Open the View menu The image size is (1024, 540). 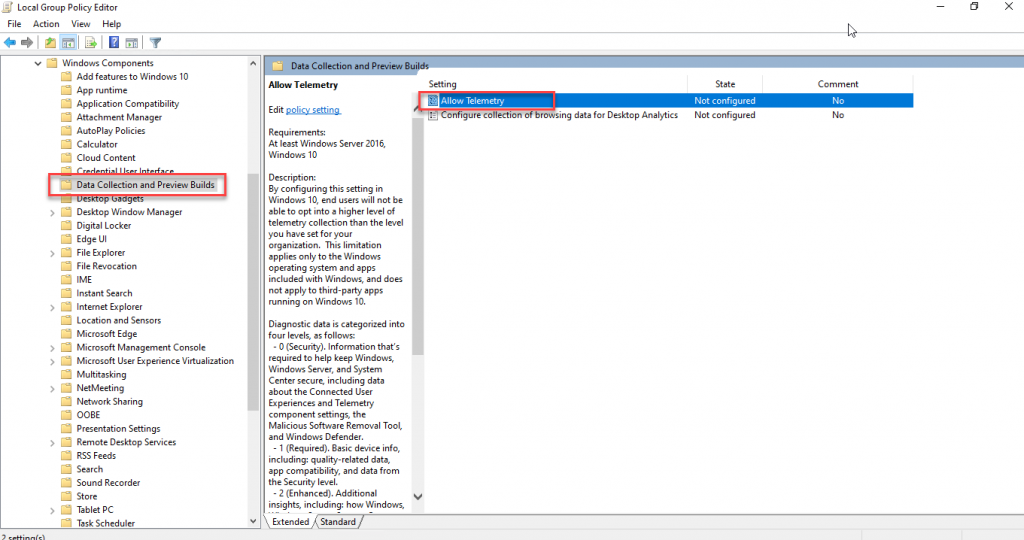[80, 24]
